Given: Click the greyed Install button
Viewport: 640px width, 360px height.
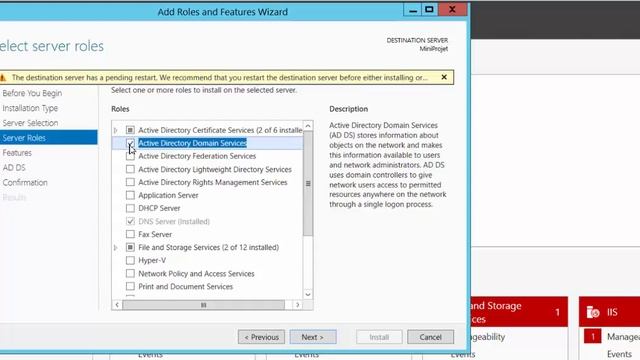Looking at the screenshot, I should [x=379, y=337].
